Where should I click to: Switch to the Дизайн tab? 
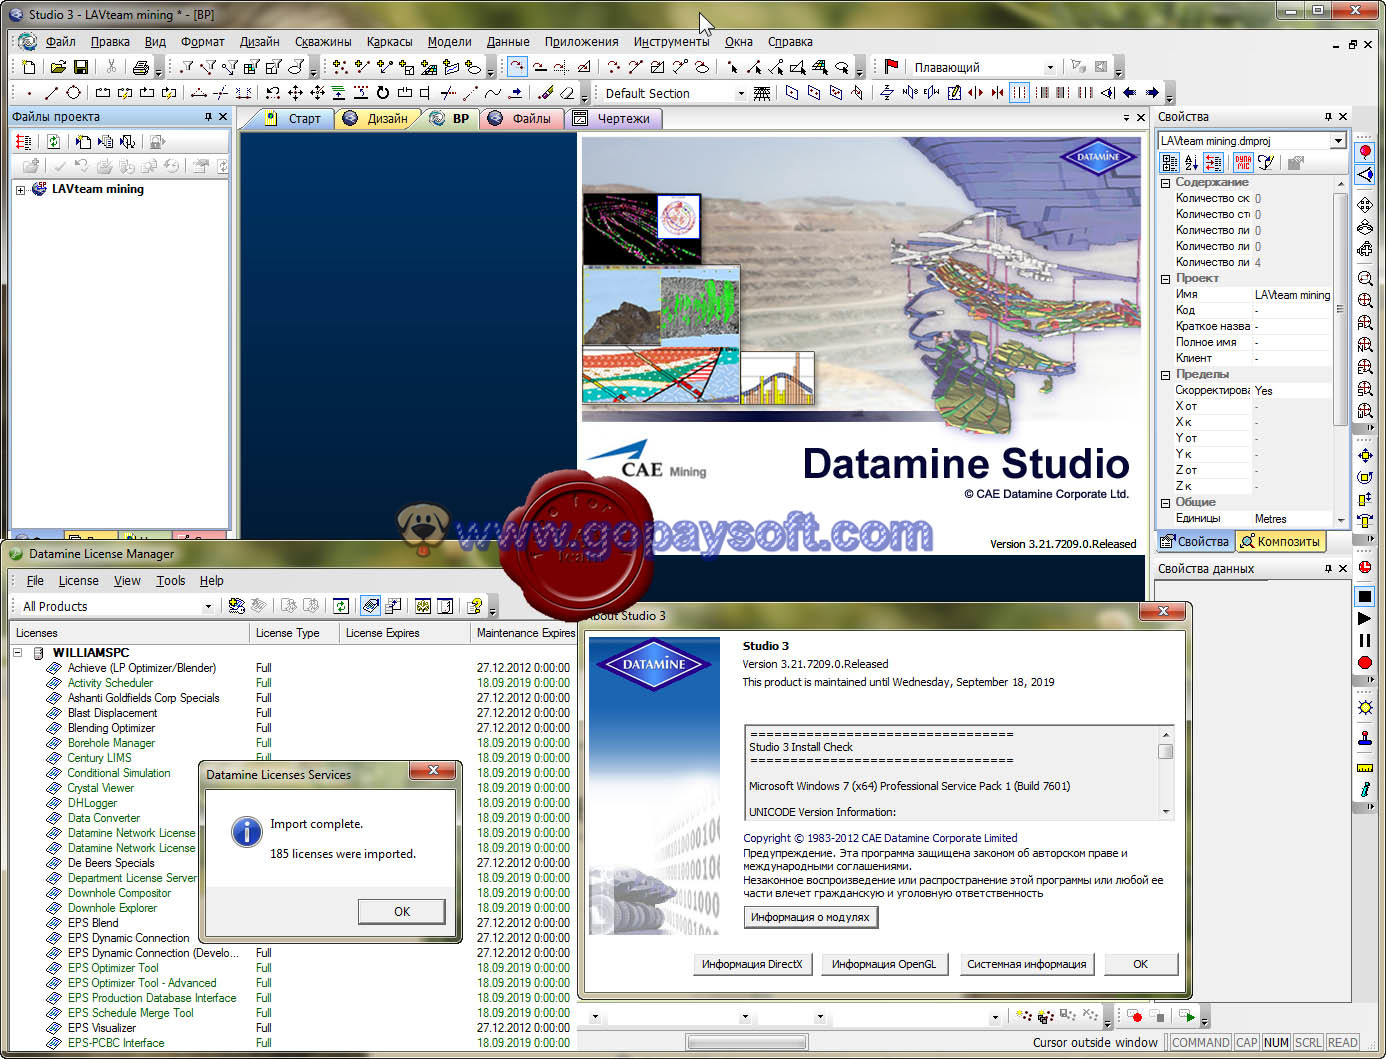pyautogui.click(x=388, y=118)
